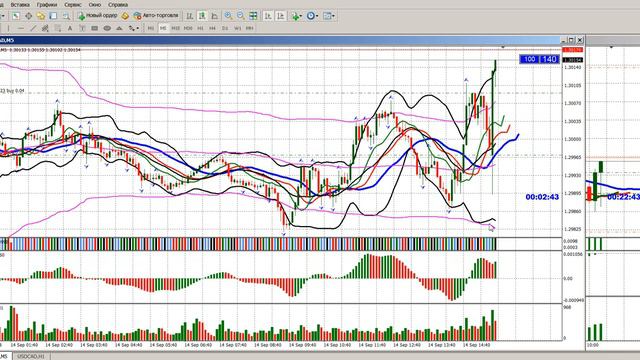
Task: Open the Data Window crosshair icon
Action: coord(28,16)
